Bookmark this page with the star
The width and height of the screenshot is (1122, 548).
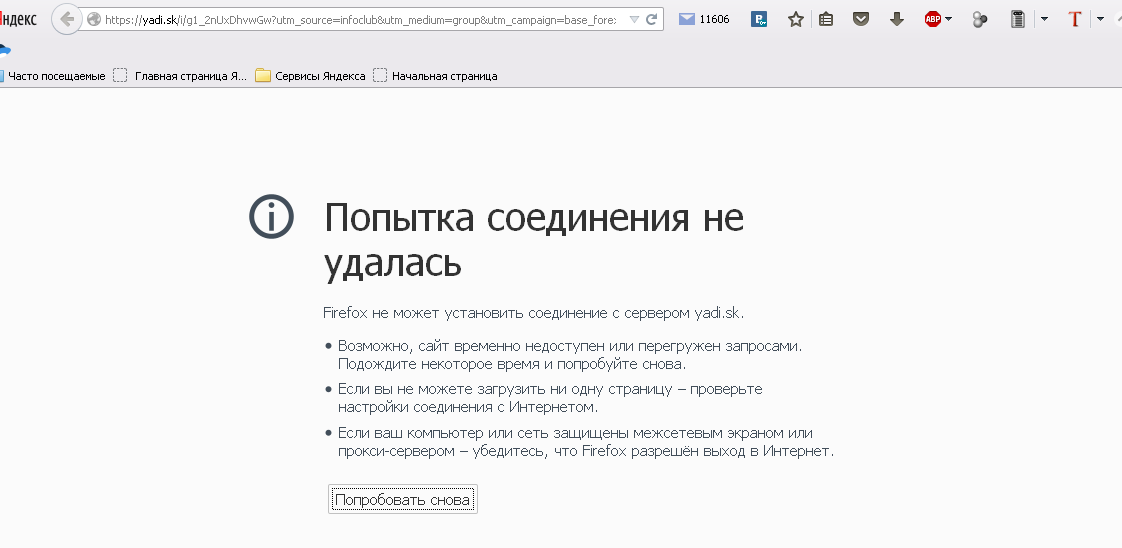[x=796, y=19]
